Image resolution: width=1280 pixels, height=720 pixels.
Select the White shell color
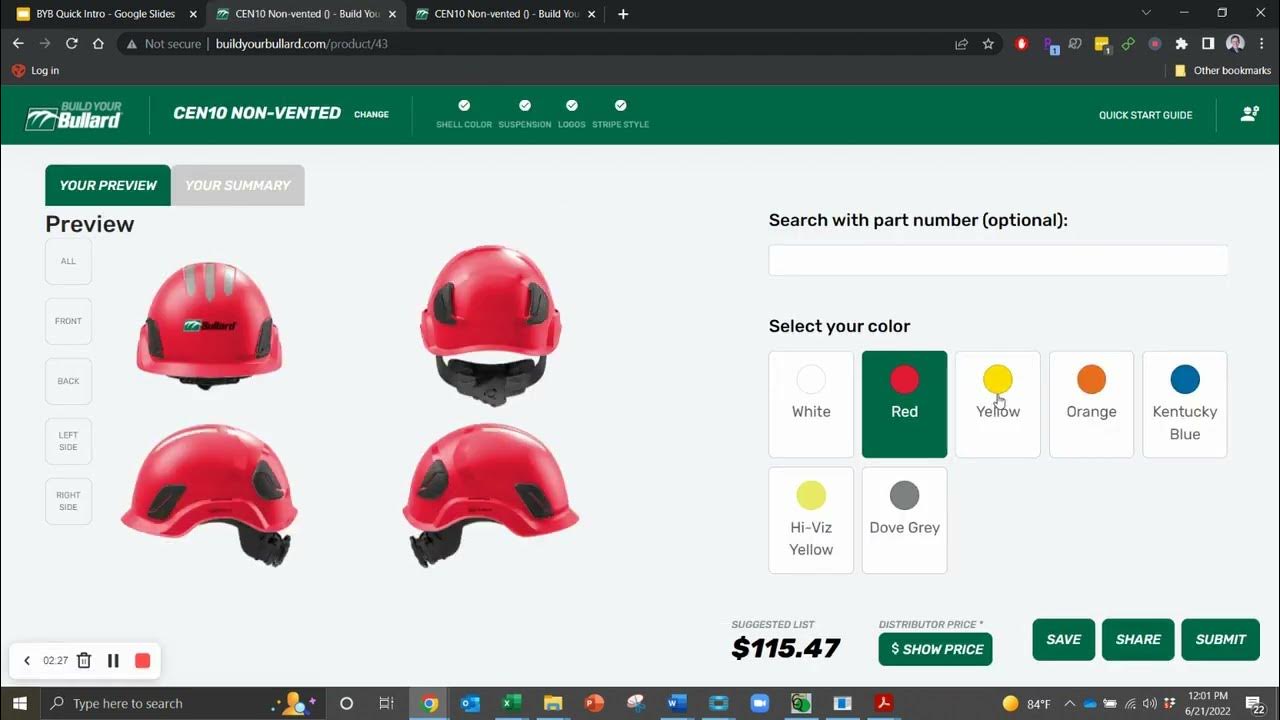coord(811,404)
